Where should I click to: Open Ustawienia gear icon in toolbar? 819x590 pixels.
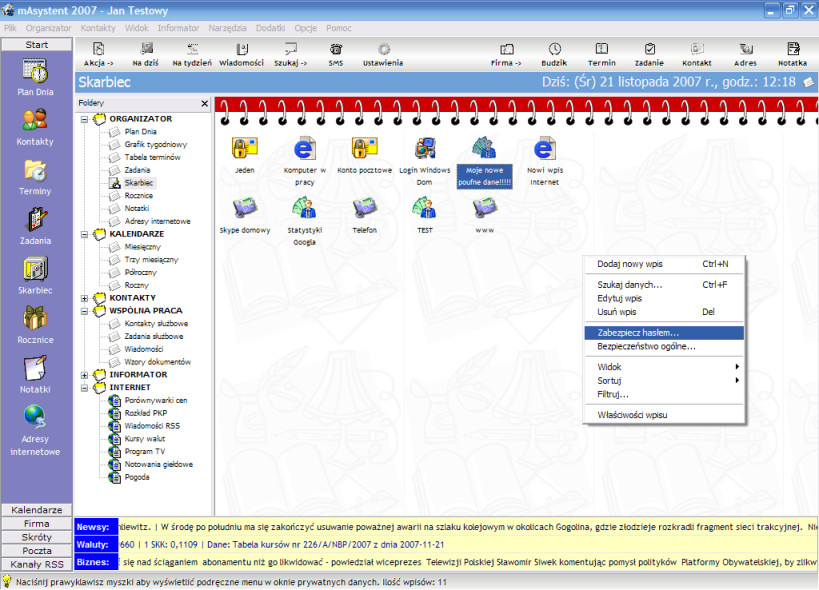point(383,49)
